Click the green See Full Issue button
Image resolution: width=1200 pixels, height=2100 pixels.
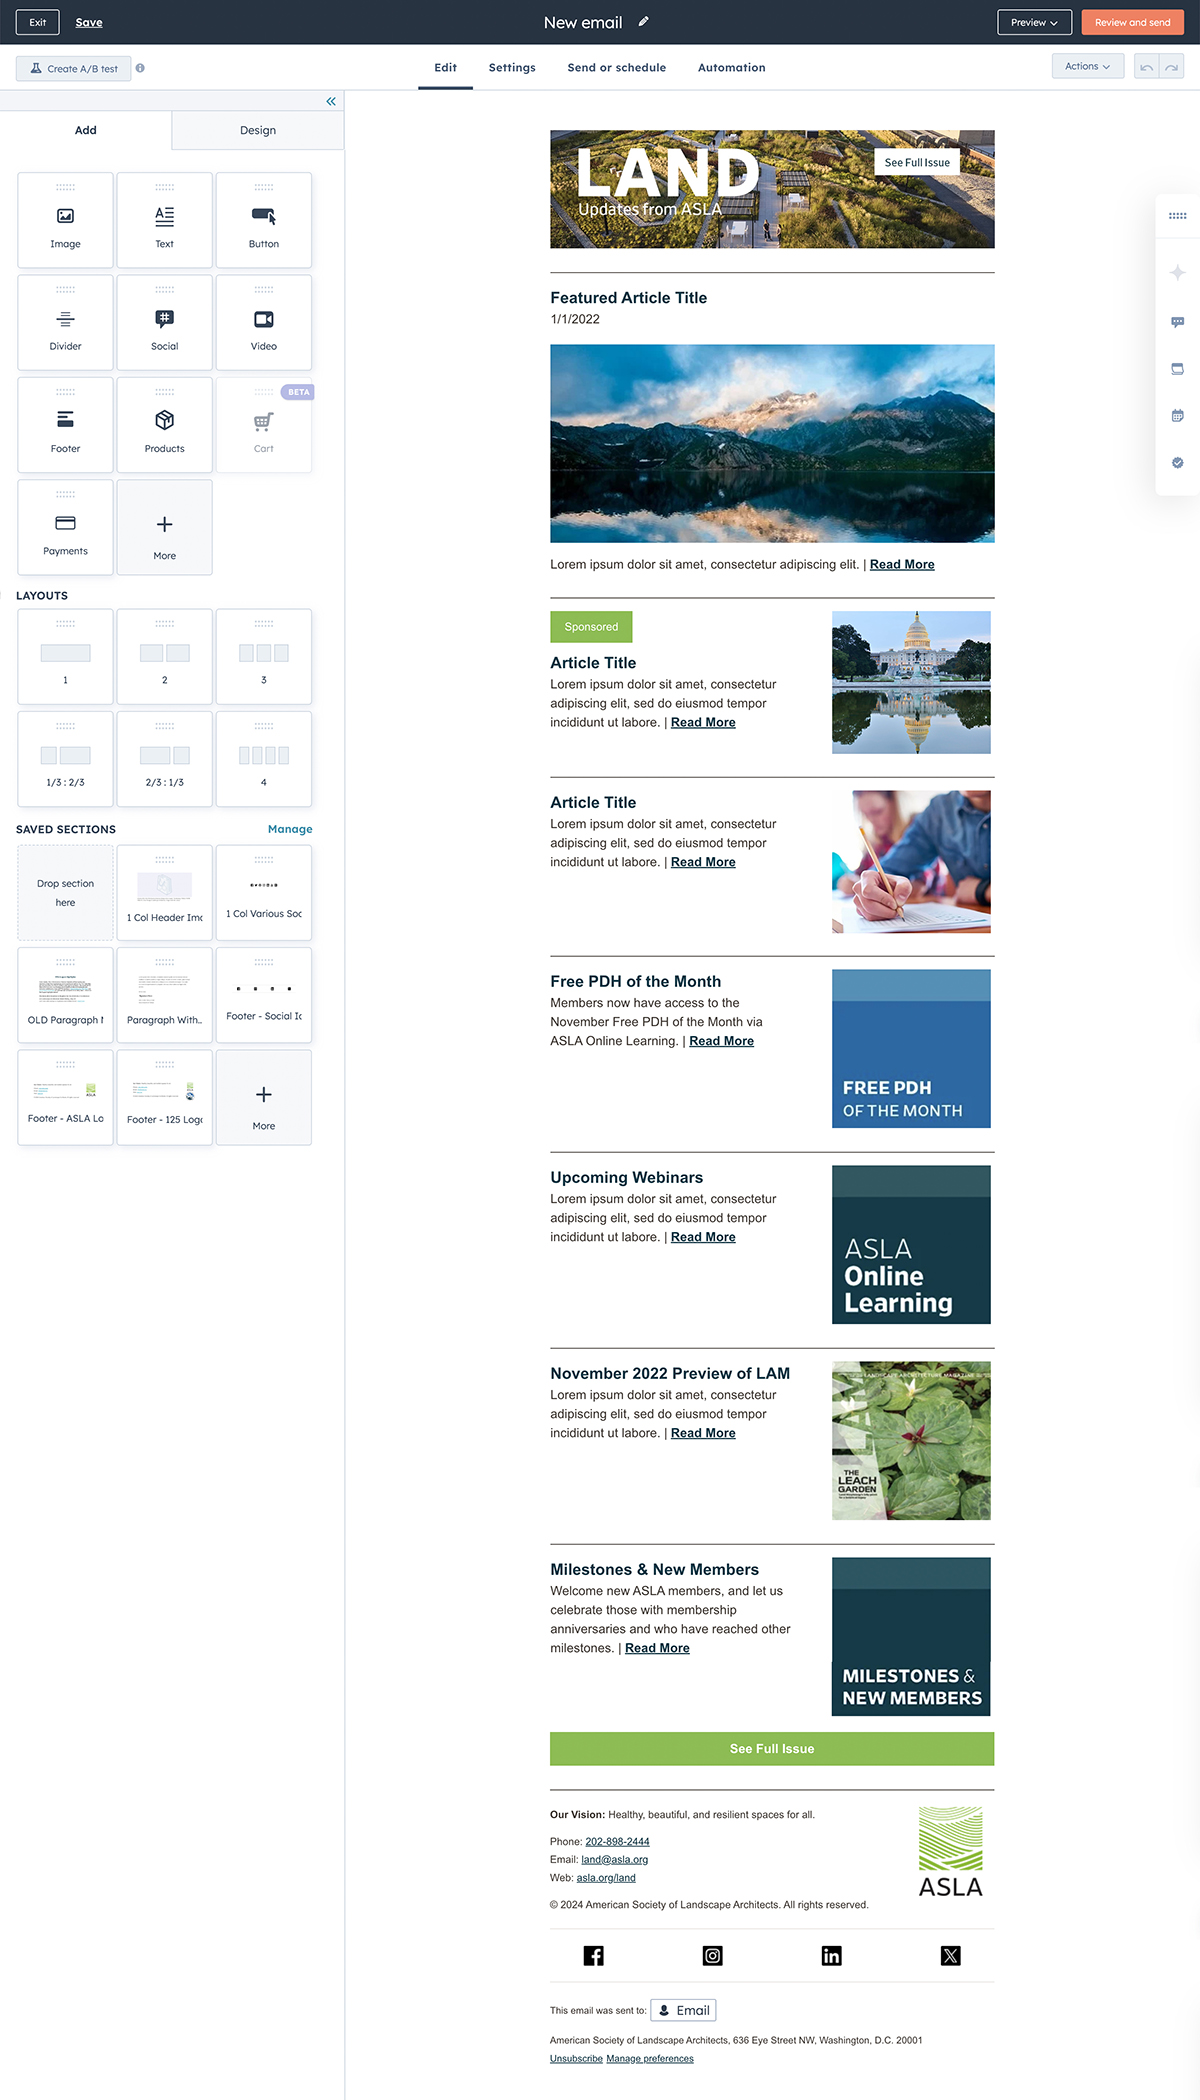click(772, 1749)
